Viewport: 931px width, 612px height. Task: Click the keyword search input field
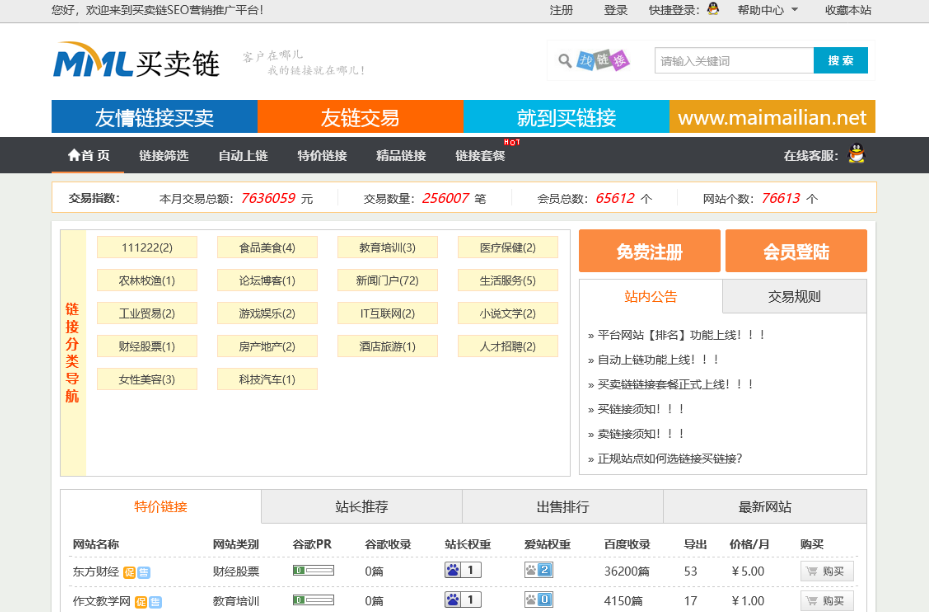click(734, 61)
